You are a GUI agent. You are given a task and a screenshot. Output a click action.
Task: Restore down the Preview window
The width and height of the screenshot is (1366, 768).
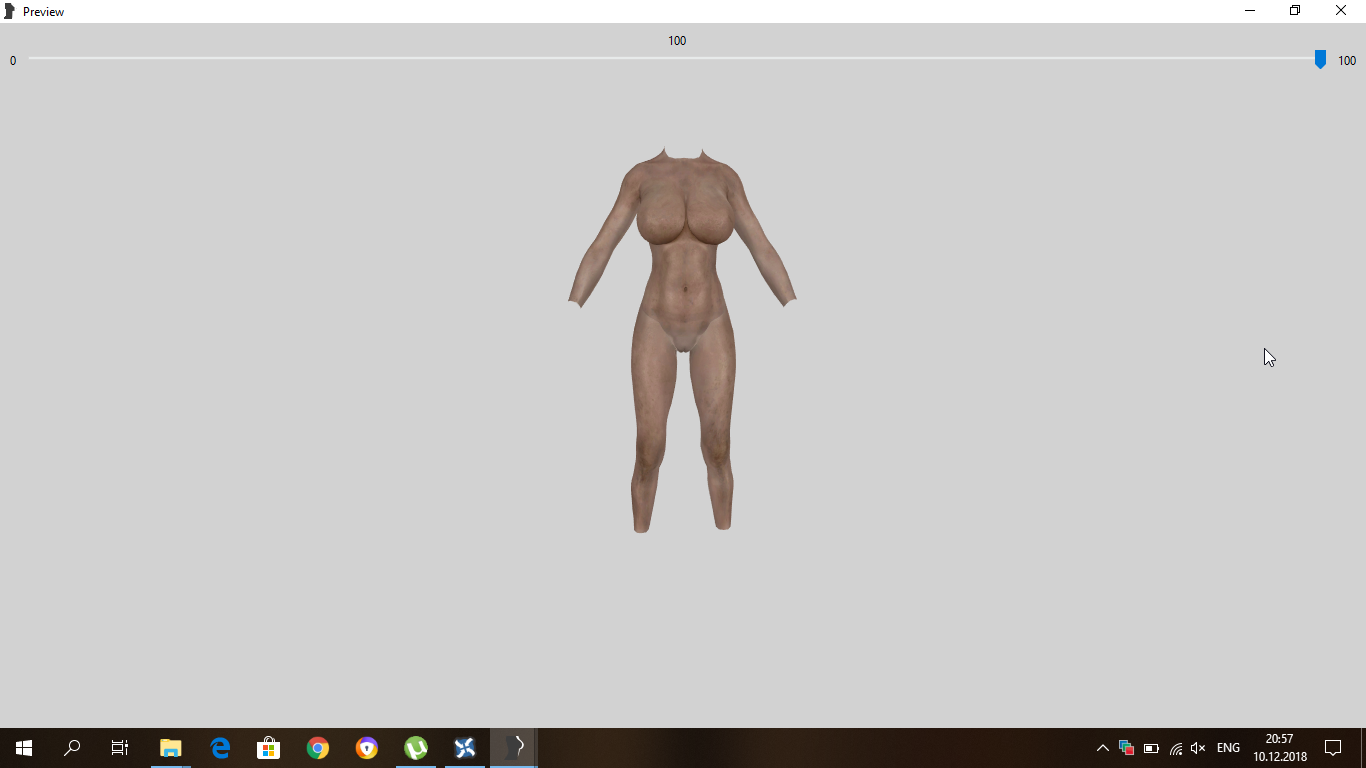(x=1295, y=11)
